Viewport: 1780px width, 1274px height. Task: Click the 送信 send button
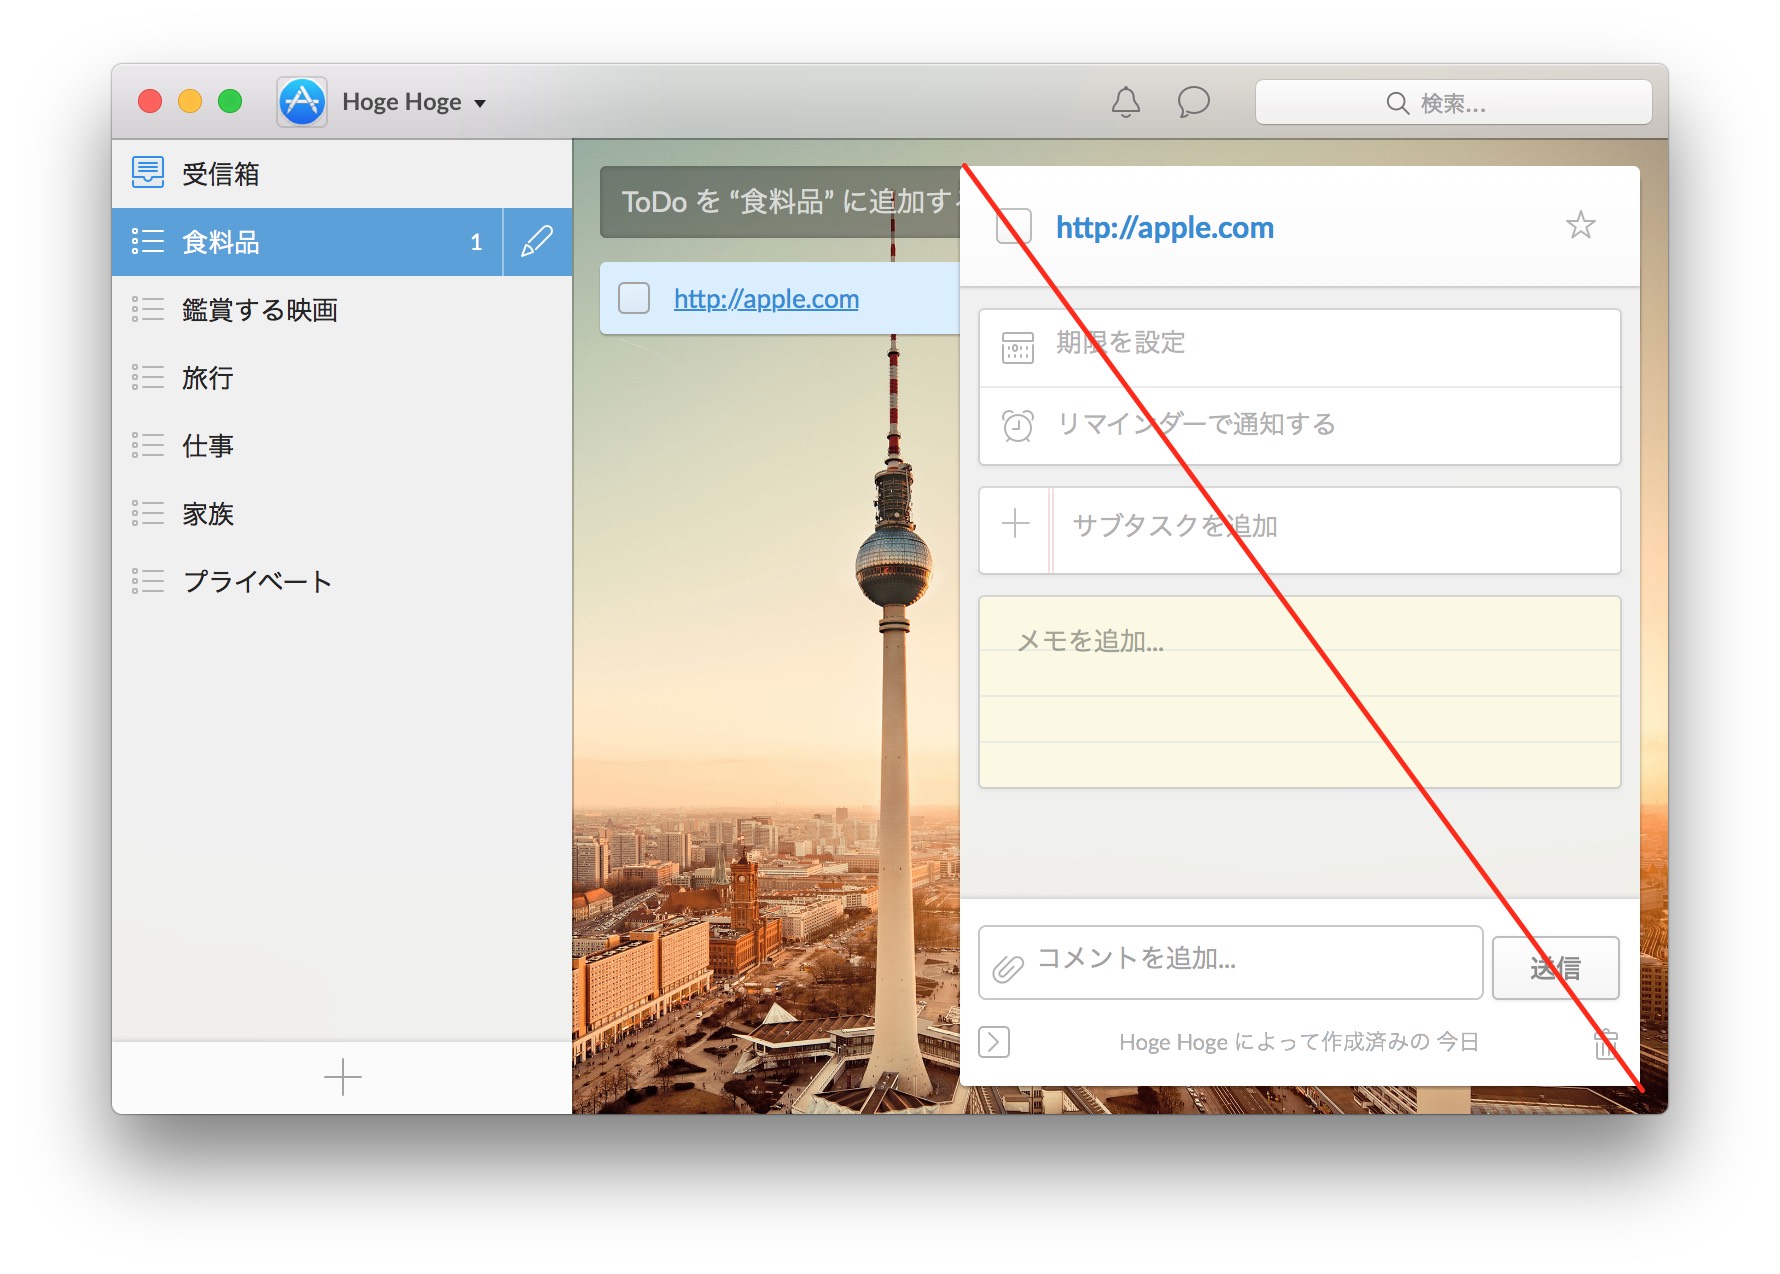pos(1555,967)
